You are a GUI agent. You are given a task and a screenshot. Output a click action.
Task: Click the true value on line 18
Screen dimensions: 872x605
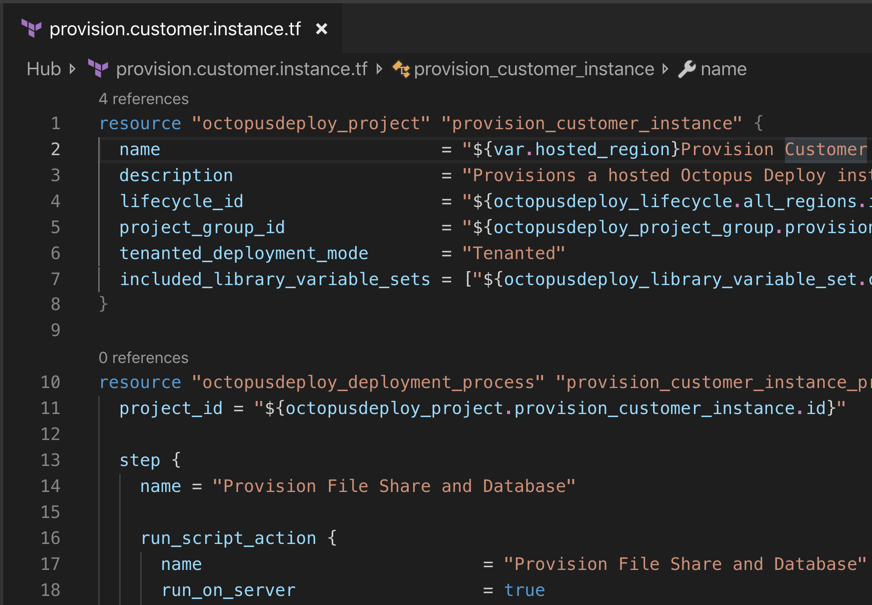click(524, 590)
